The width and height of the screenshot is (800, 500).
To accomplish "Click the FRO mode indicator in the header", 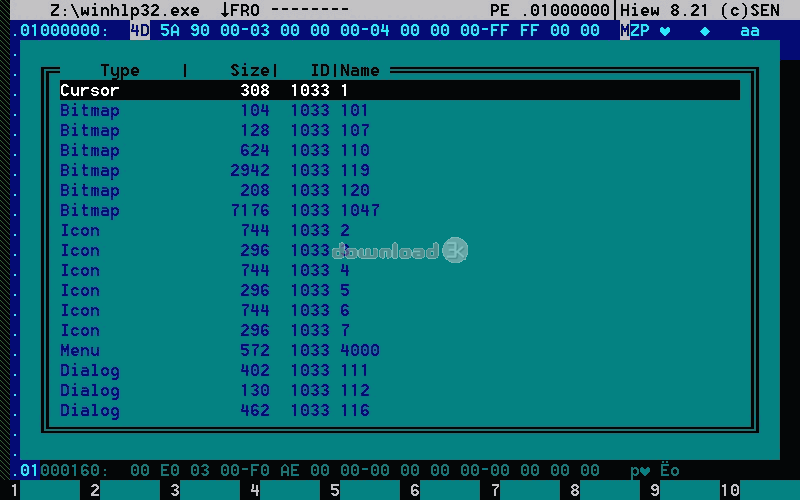I will [x=244, y=10].
